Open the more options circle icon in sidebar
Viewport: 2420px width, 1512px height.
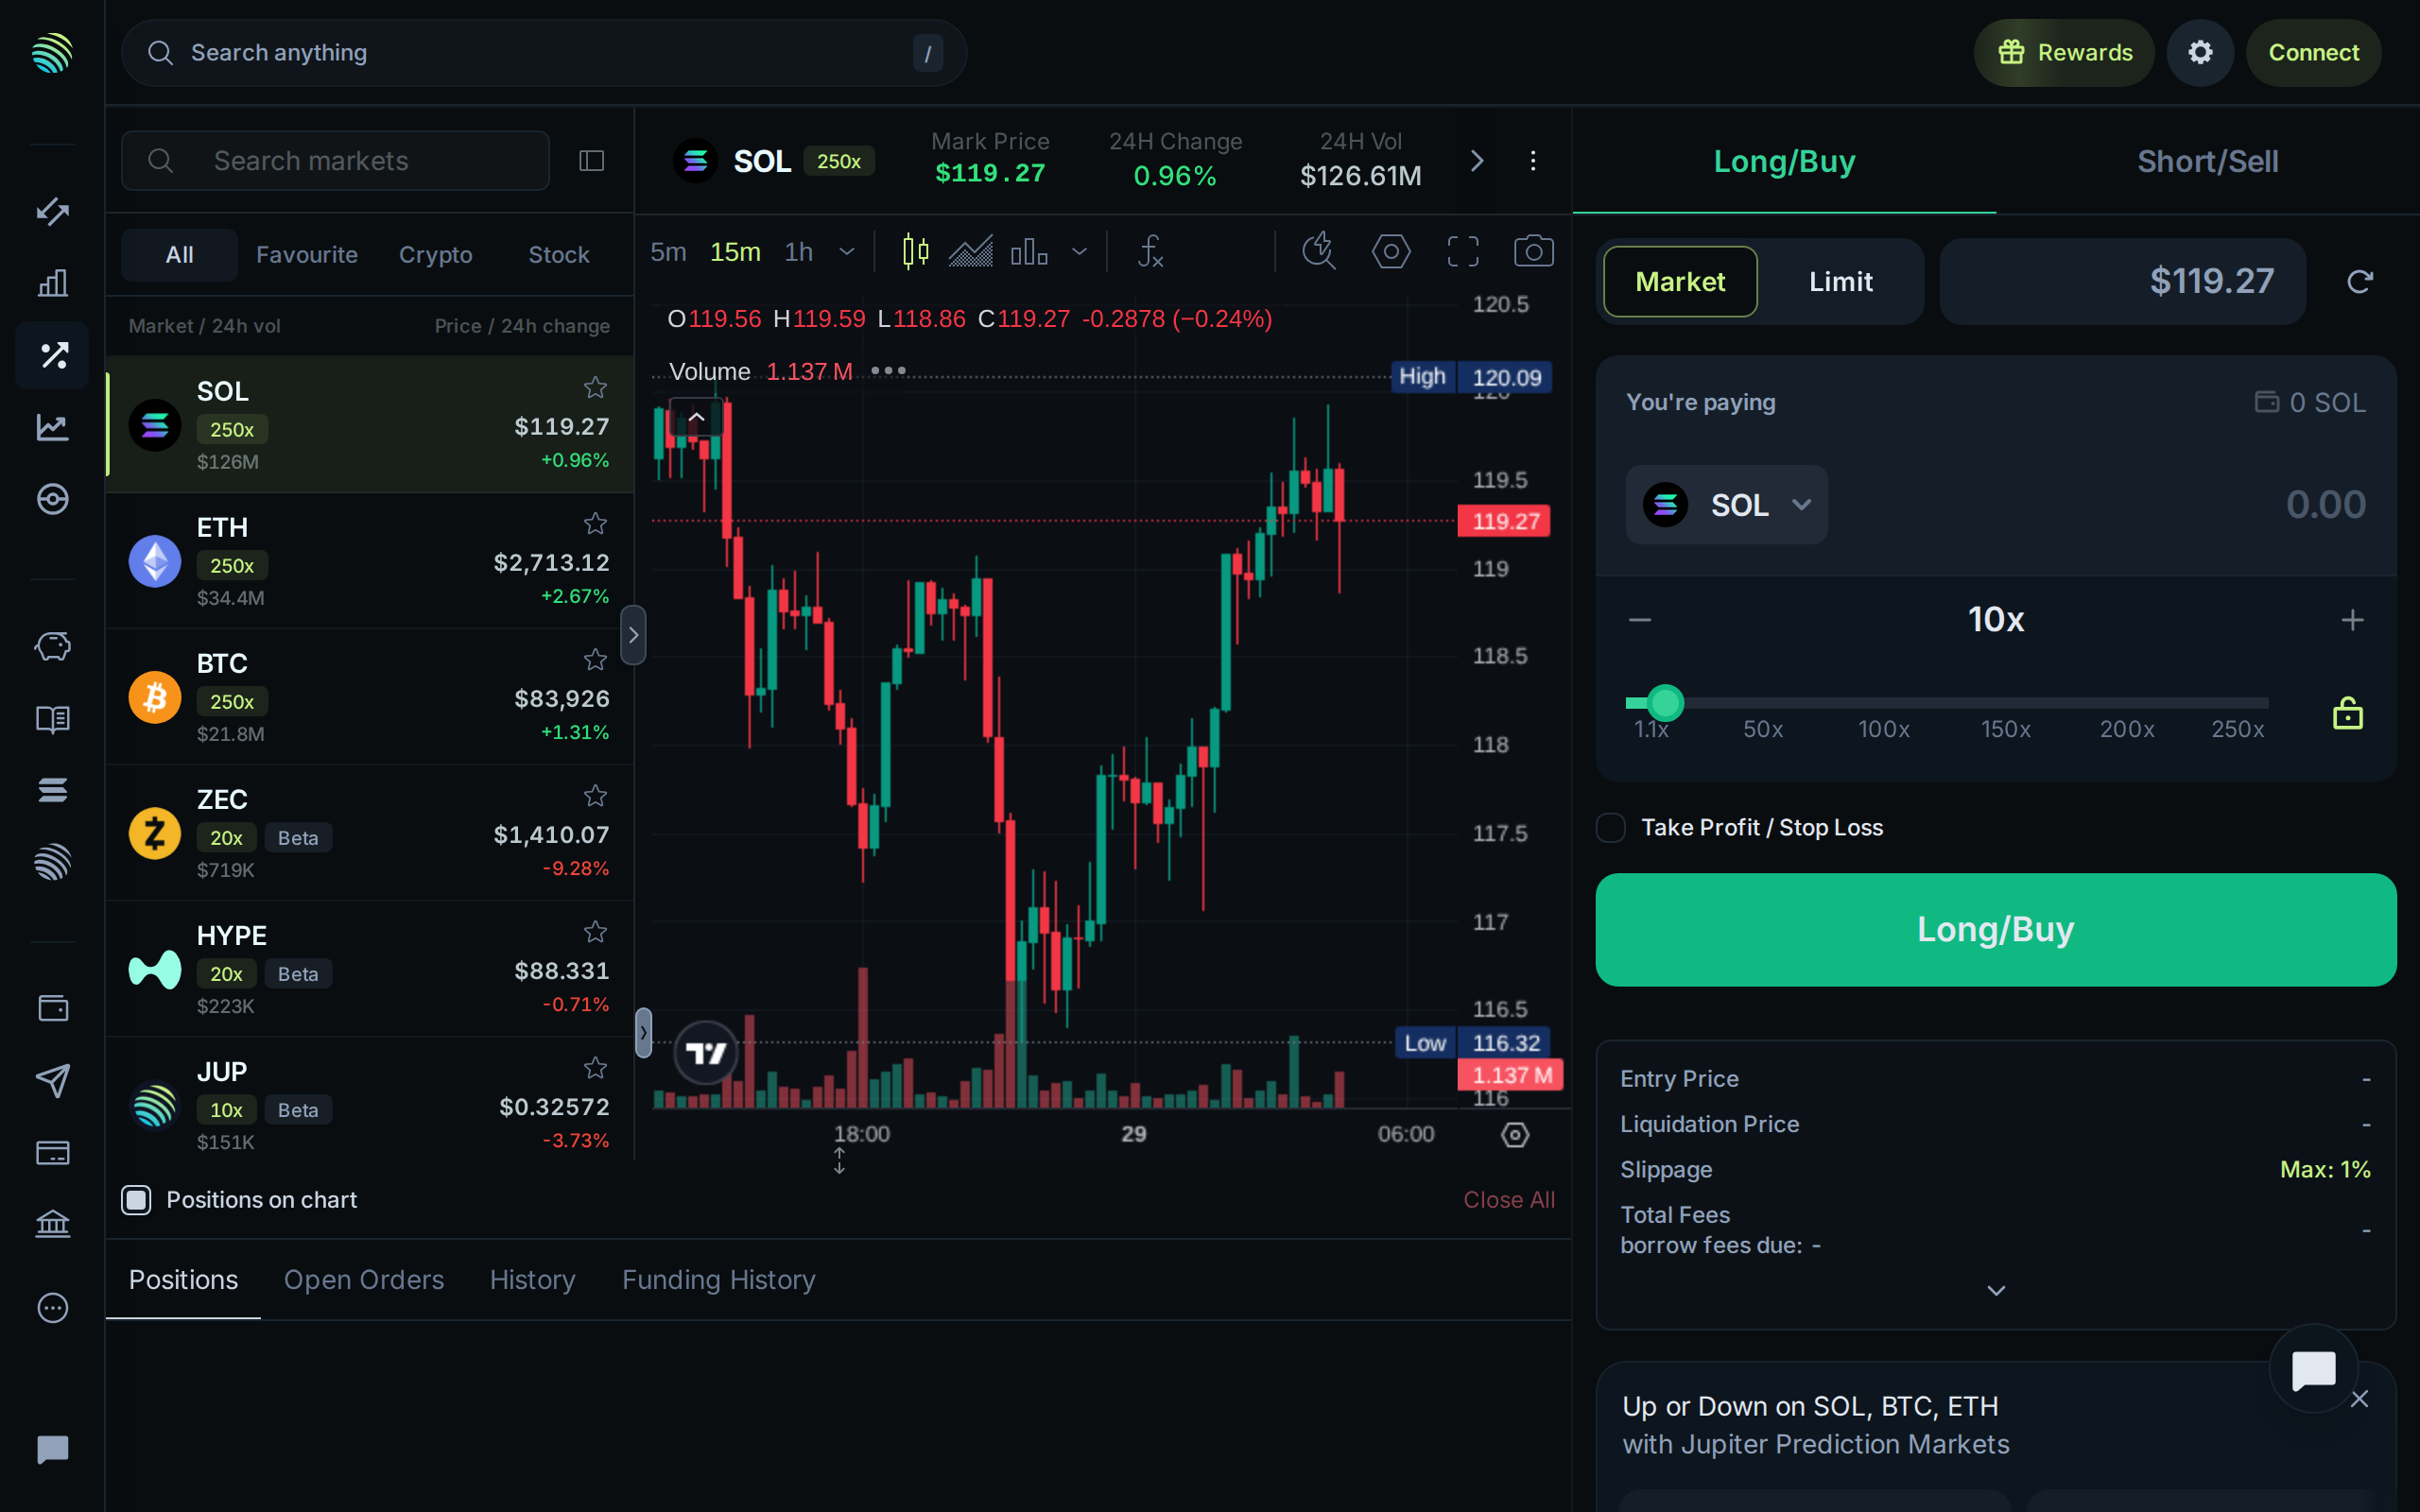point(52,1307)
